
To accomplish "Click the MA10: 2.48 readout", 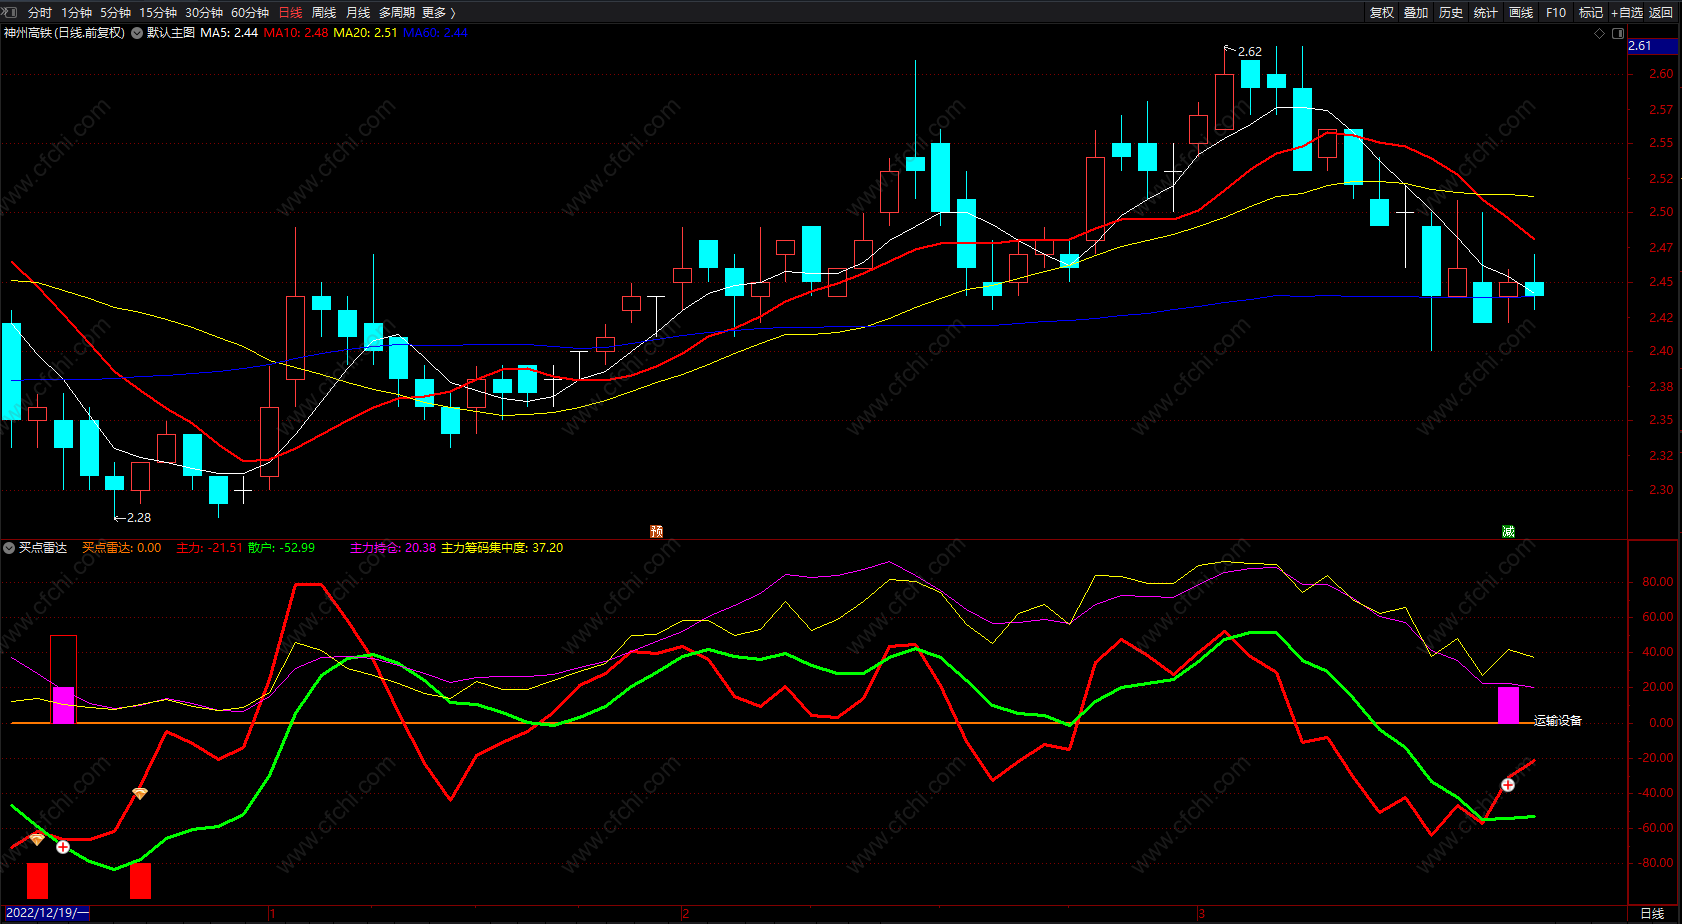I will pyautogui.click(x=296, y=33).
